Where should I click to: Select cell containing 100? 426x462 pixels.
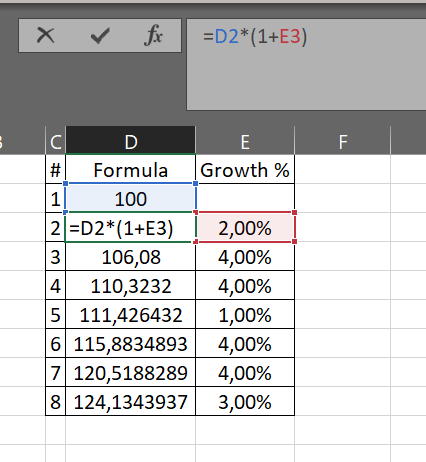[x=131, y=198]
